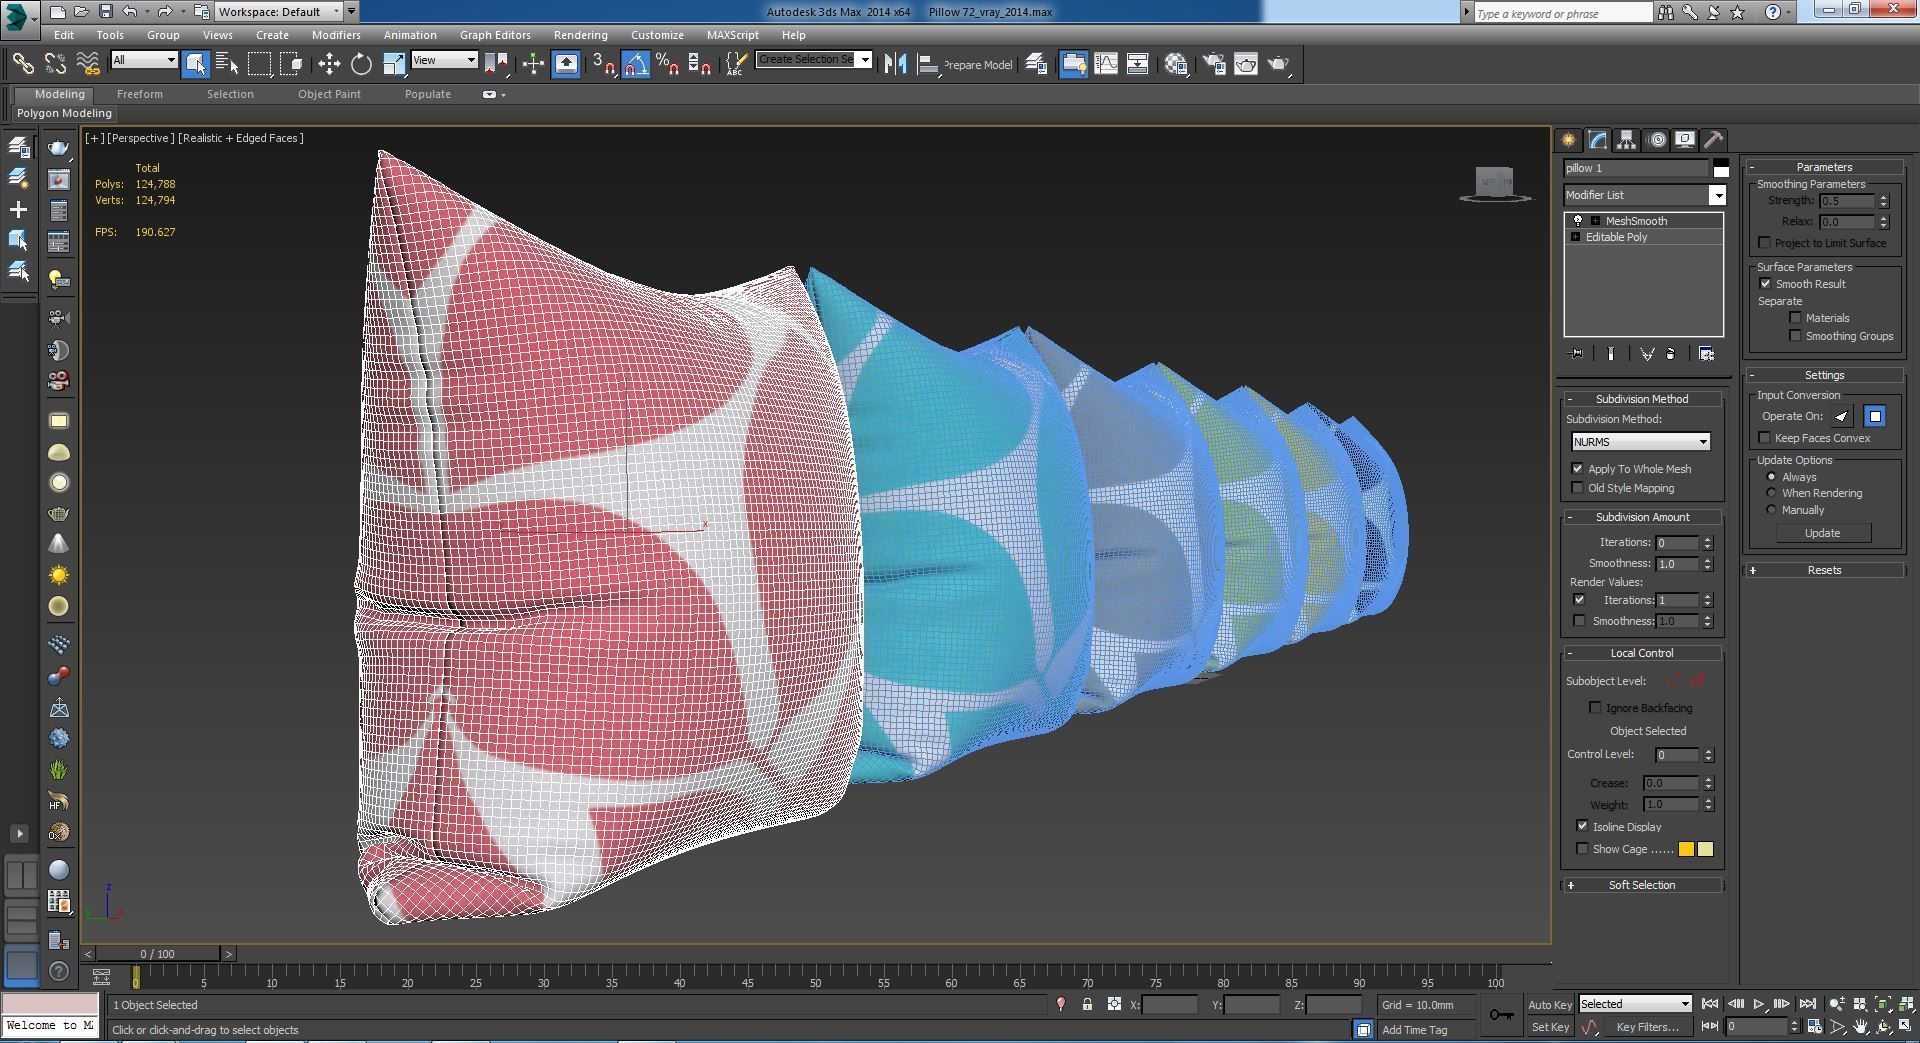Enable Separate by Smoothing Groups checkbox
The width and height of the screenshot is (1920, 1043).
click(x=1795, y=336)
